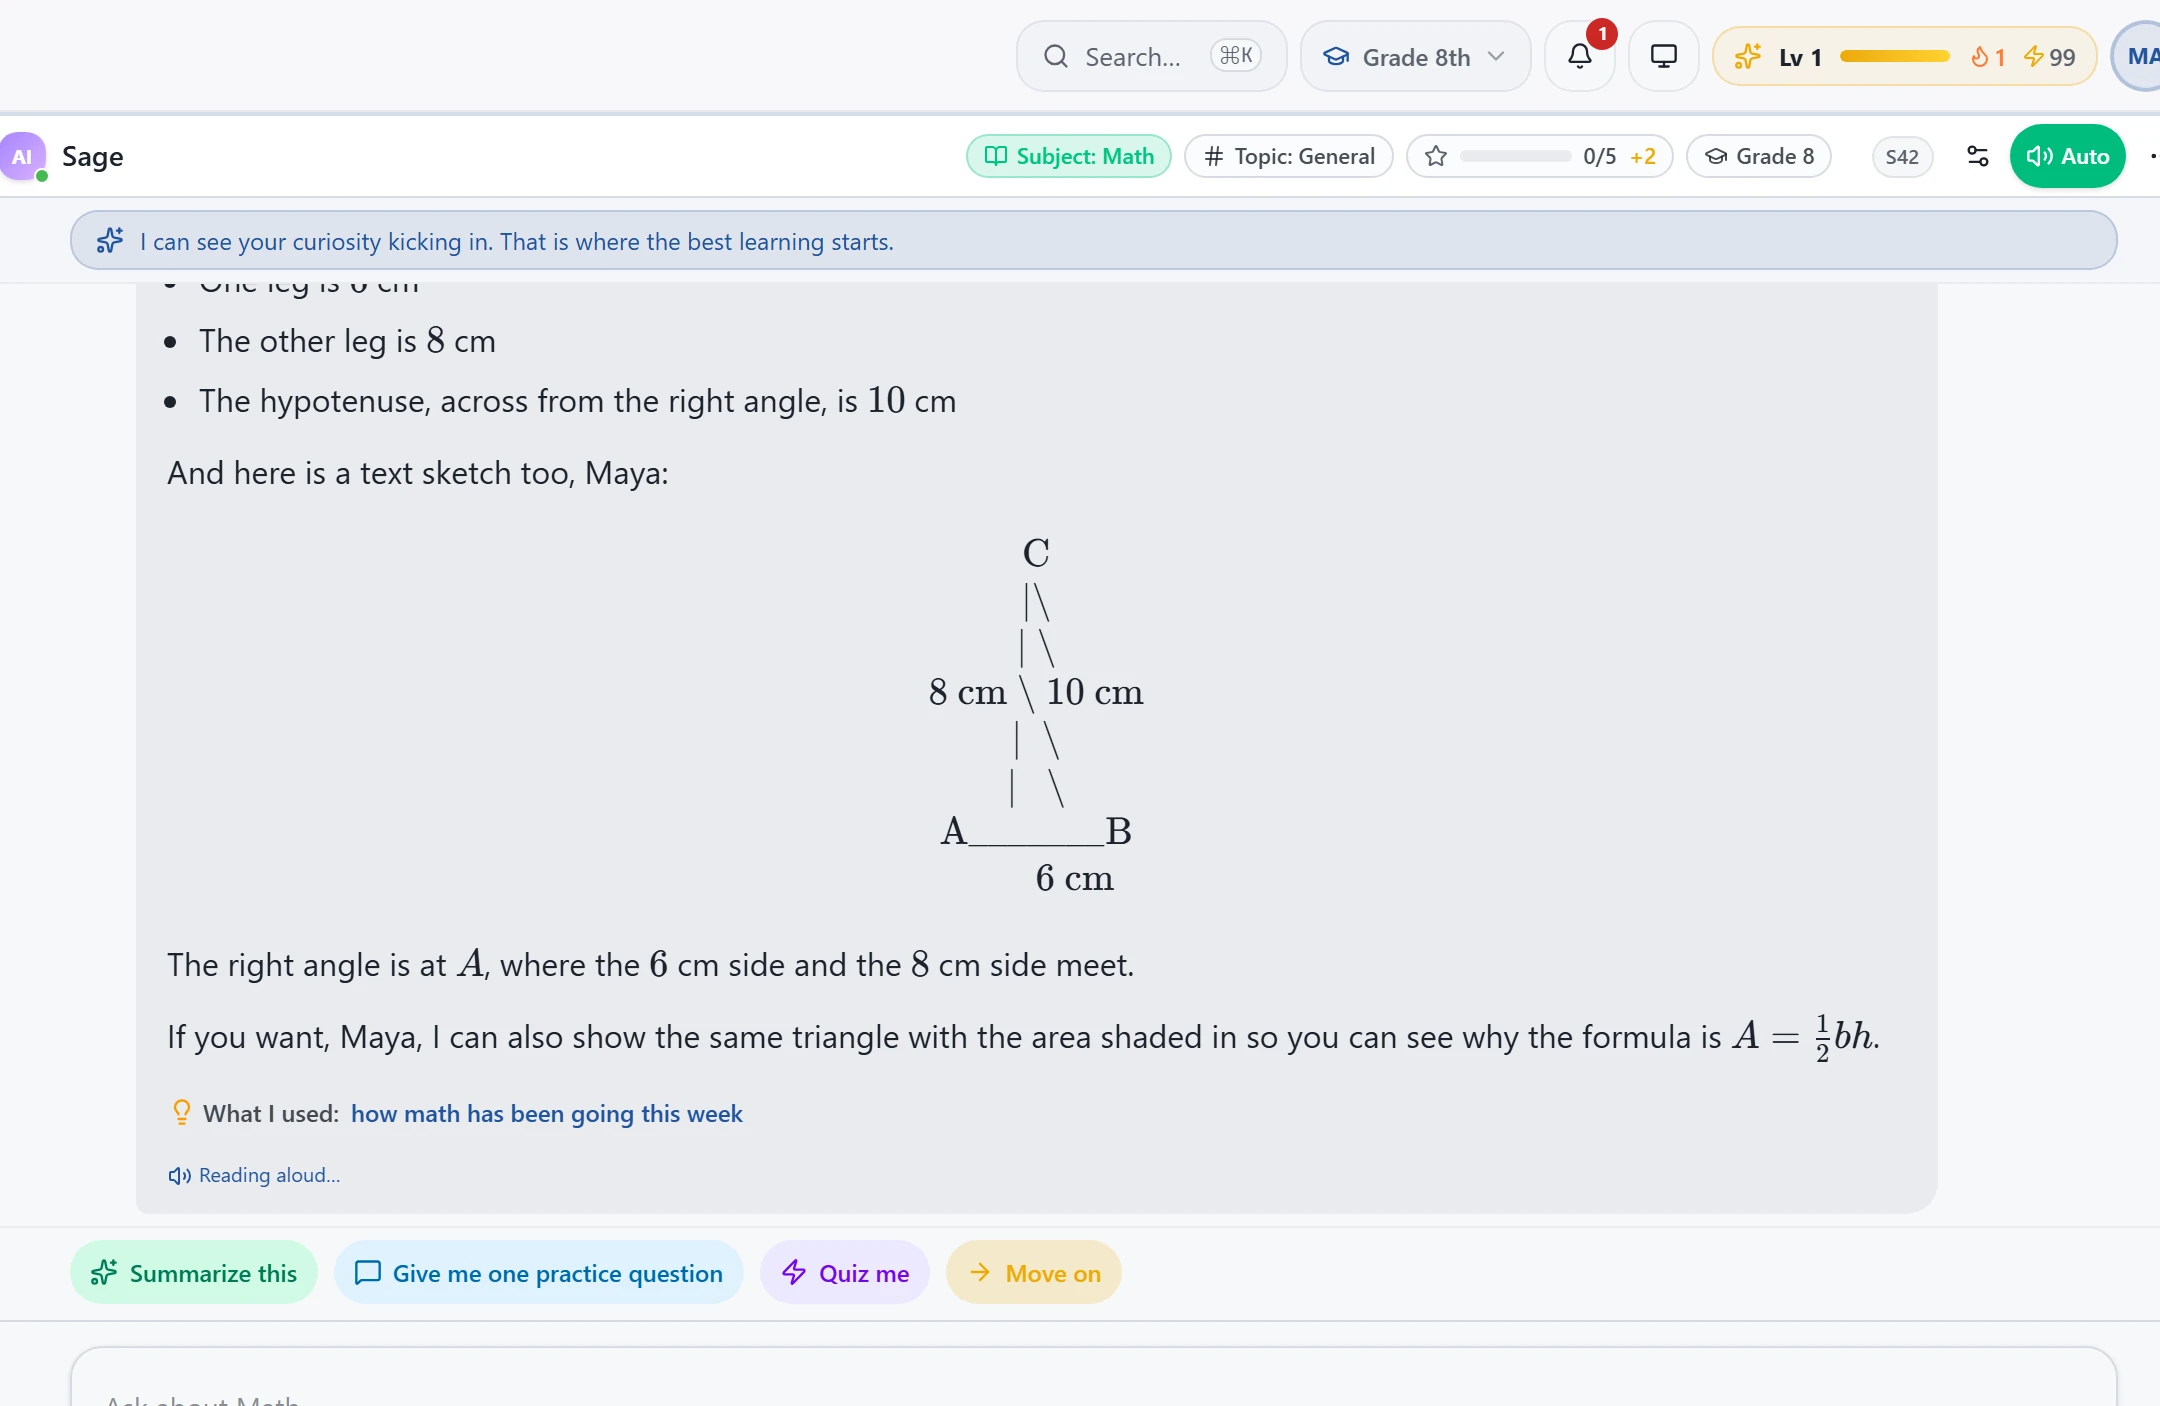Expand the Grade 8th dropdown
Image resolution: width=2160 pixels, height=1406 pixels.
[1415, 56]
